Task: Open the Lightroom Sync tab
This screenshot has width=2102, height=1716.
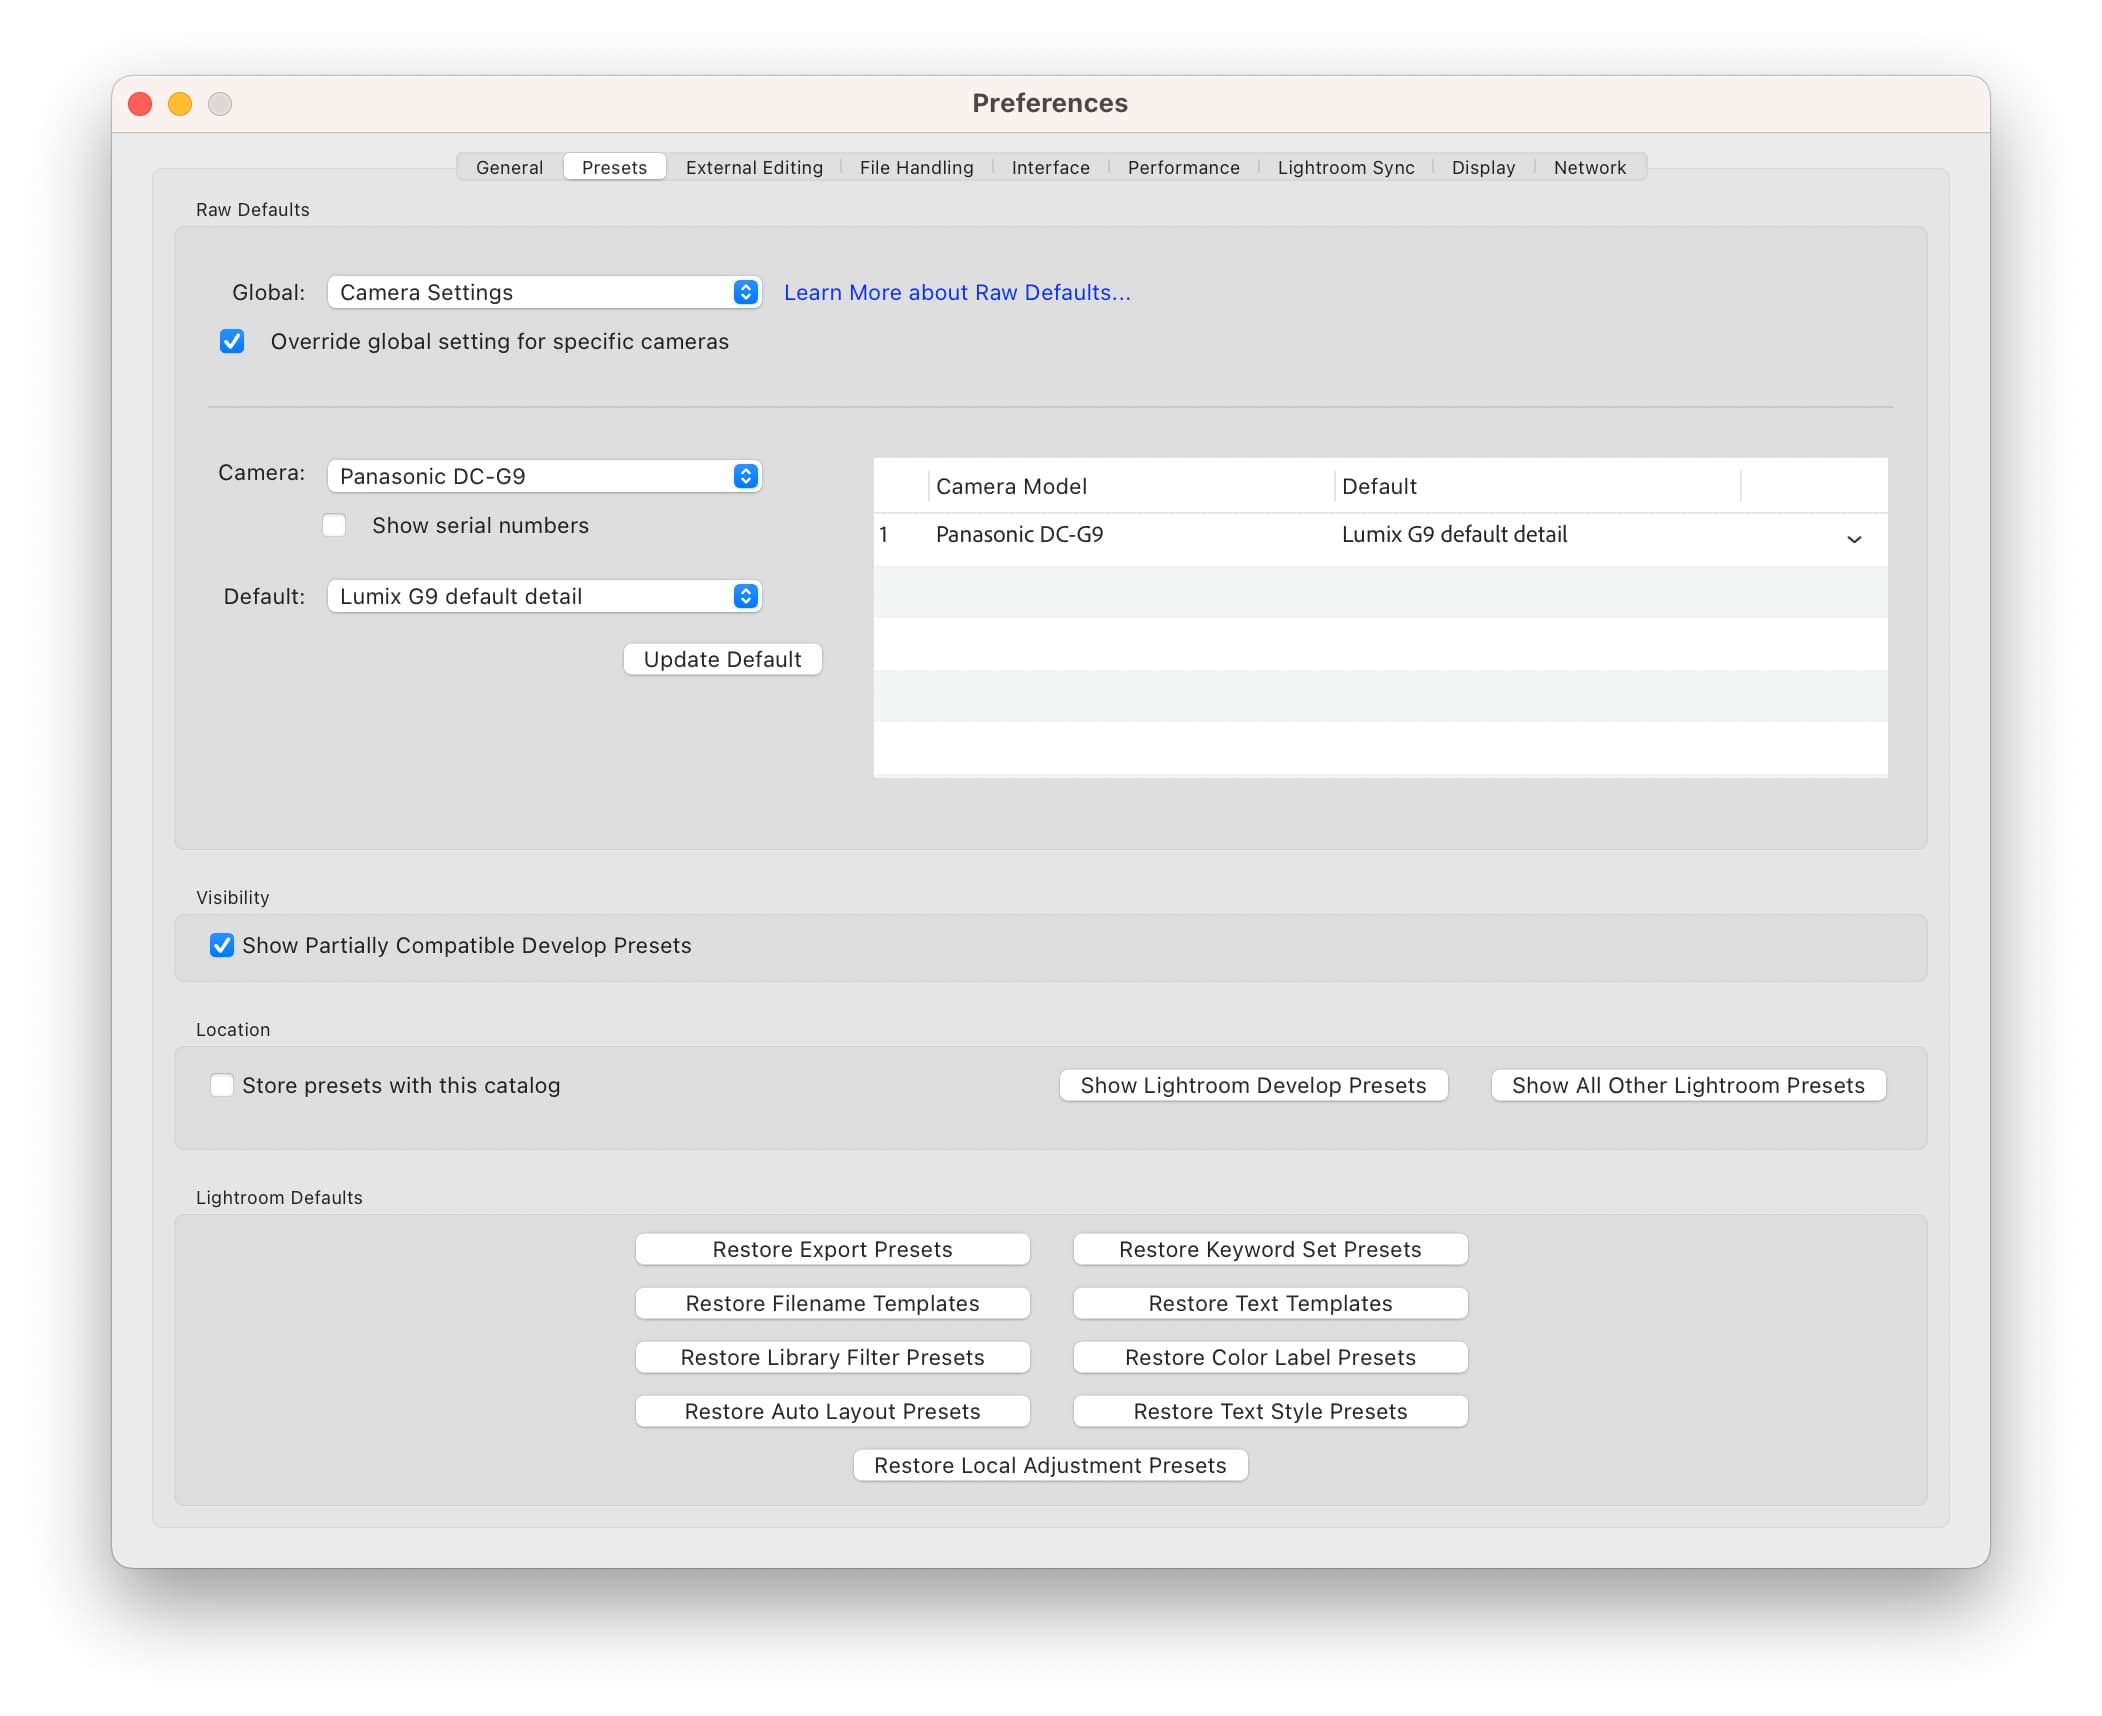Action: (x=1345, y=167)
